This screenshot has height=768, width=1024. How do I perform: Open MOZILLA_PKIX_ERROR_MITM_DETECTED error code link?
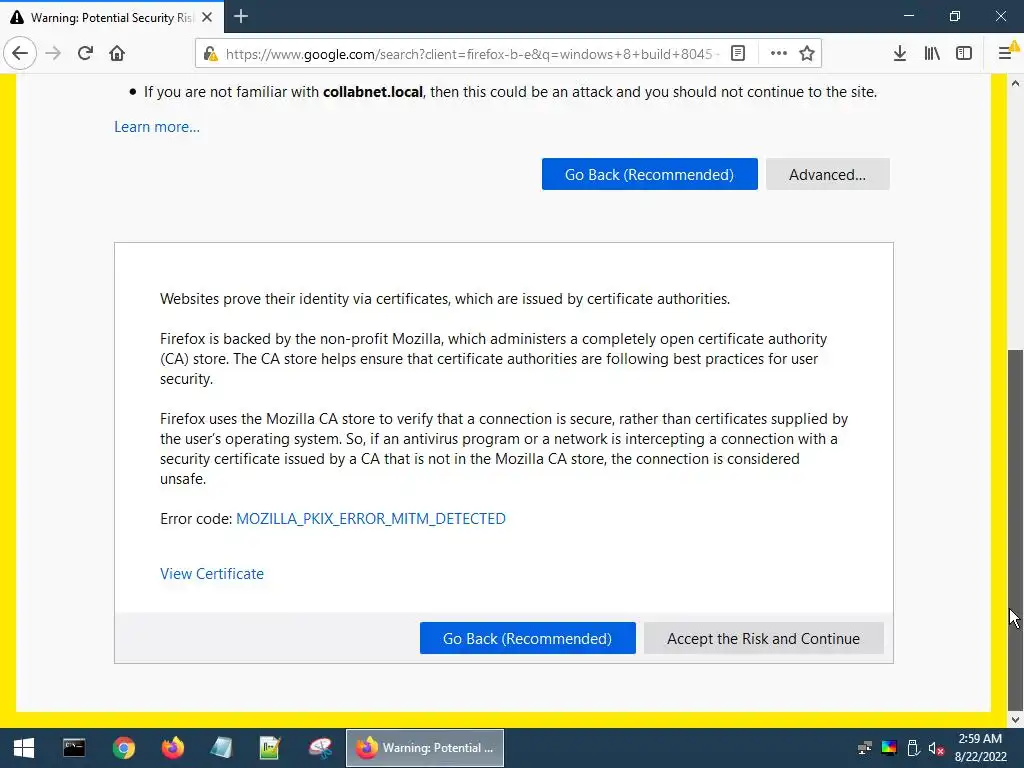[x=371, y=519]
